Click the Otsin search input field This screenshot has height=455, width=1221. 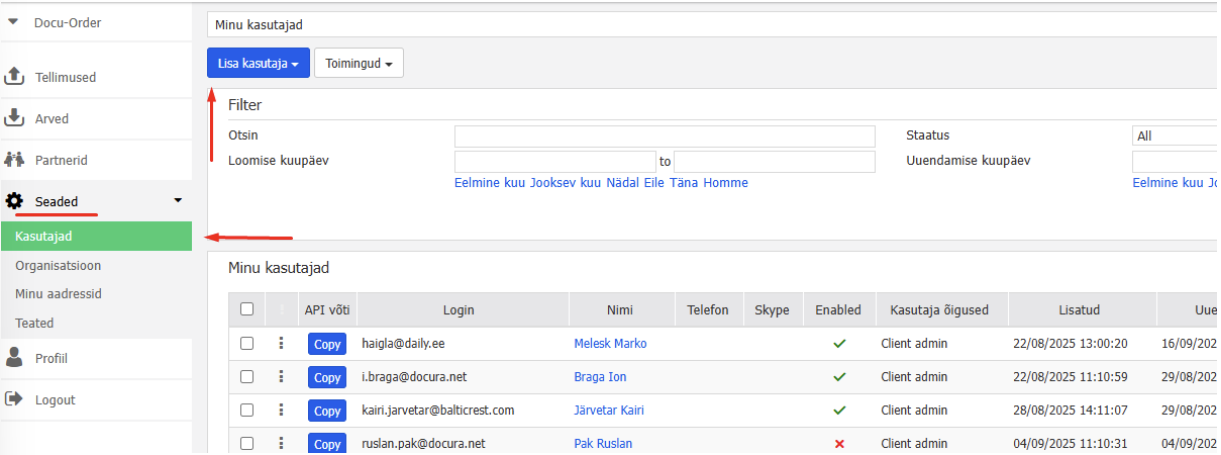[664, 136]
